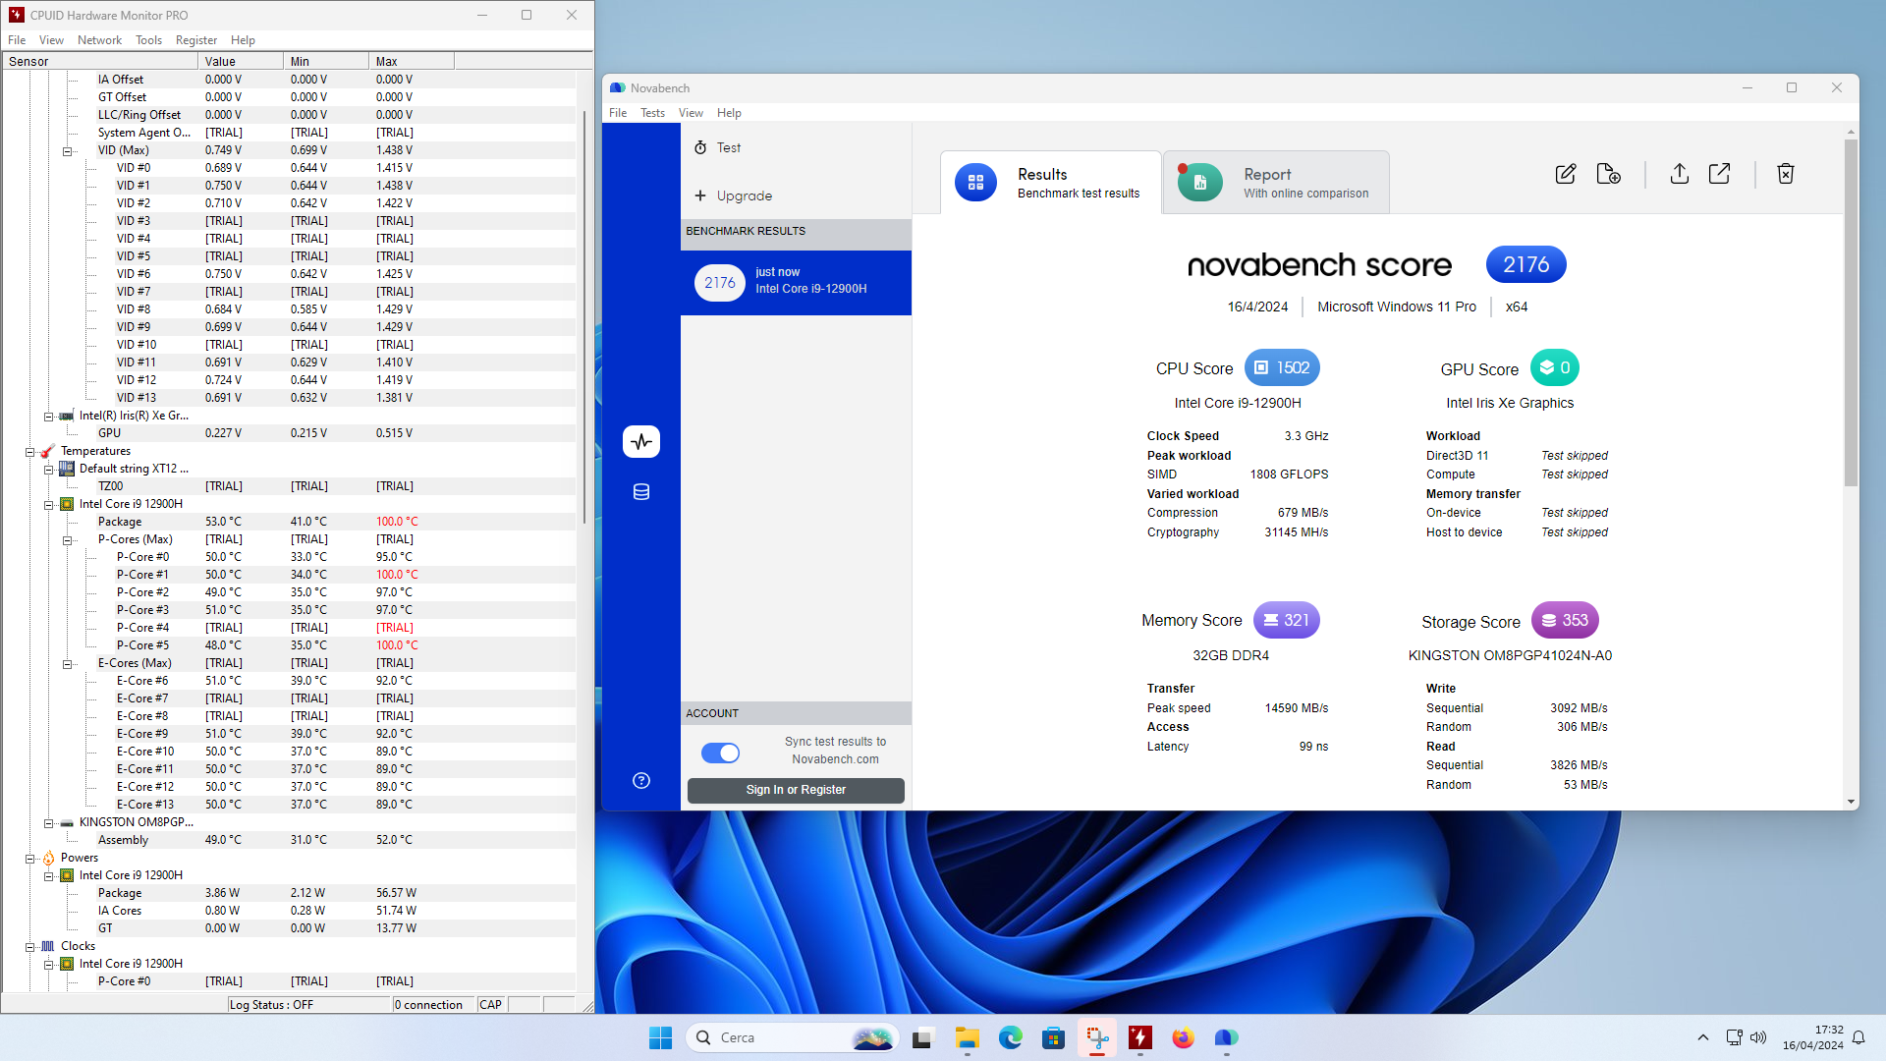Image resolution: width=1886 pixels, height=1061 pixels.
Task: Click the Novabench score 2176 badge
Action: point(1526,264)
